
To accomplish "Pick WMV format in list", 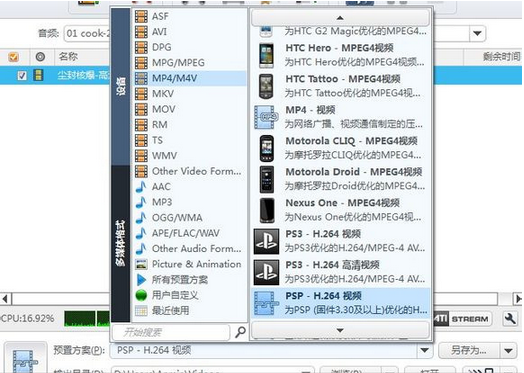I will 189,155.
